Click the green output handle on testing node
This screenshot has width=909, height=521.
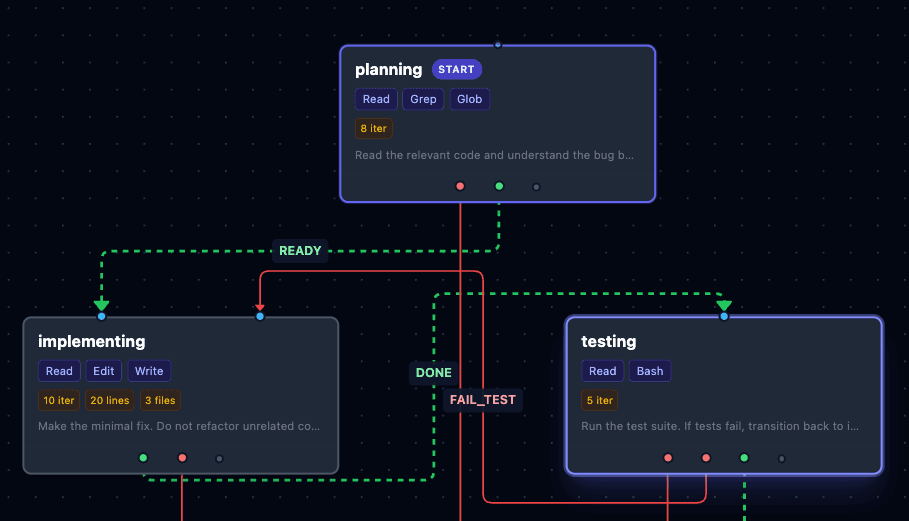tap(744, 458)
